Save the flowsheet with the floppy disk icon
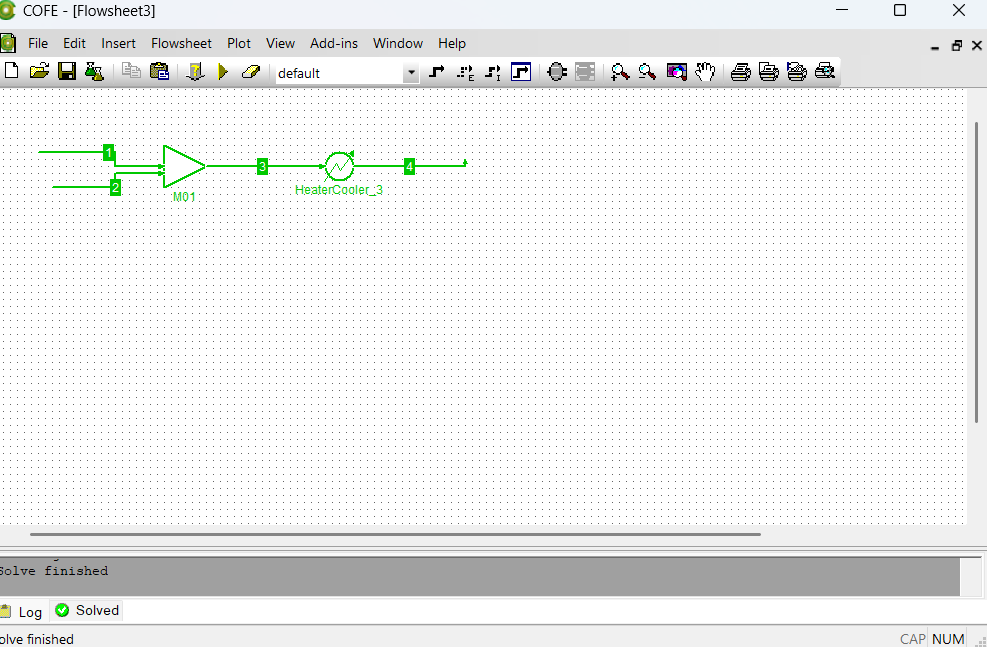The height and width of the screenshot is (647, 987). pos(67,72)
